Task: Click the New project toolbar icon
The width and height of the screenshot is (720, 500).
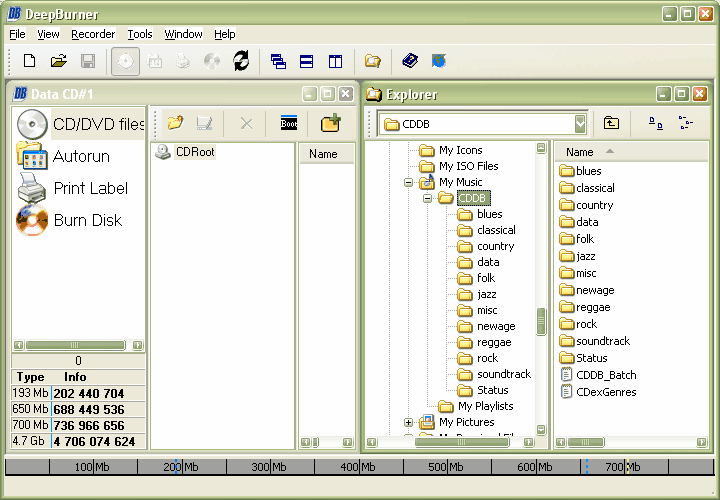Action: coord(29,61)
